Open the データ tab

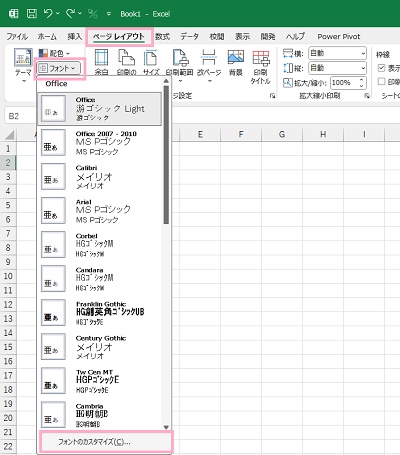189,37
